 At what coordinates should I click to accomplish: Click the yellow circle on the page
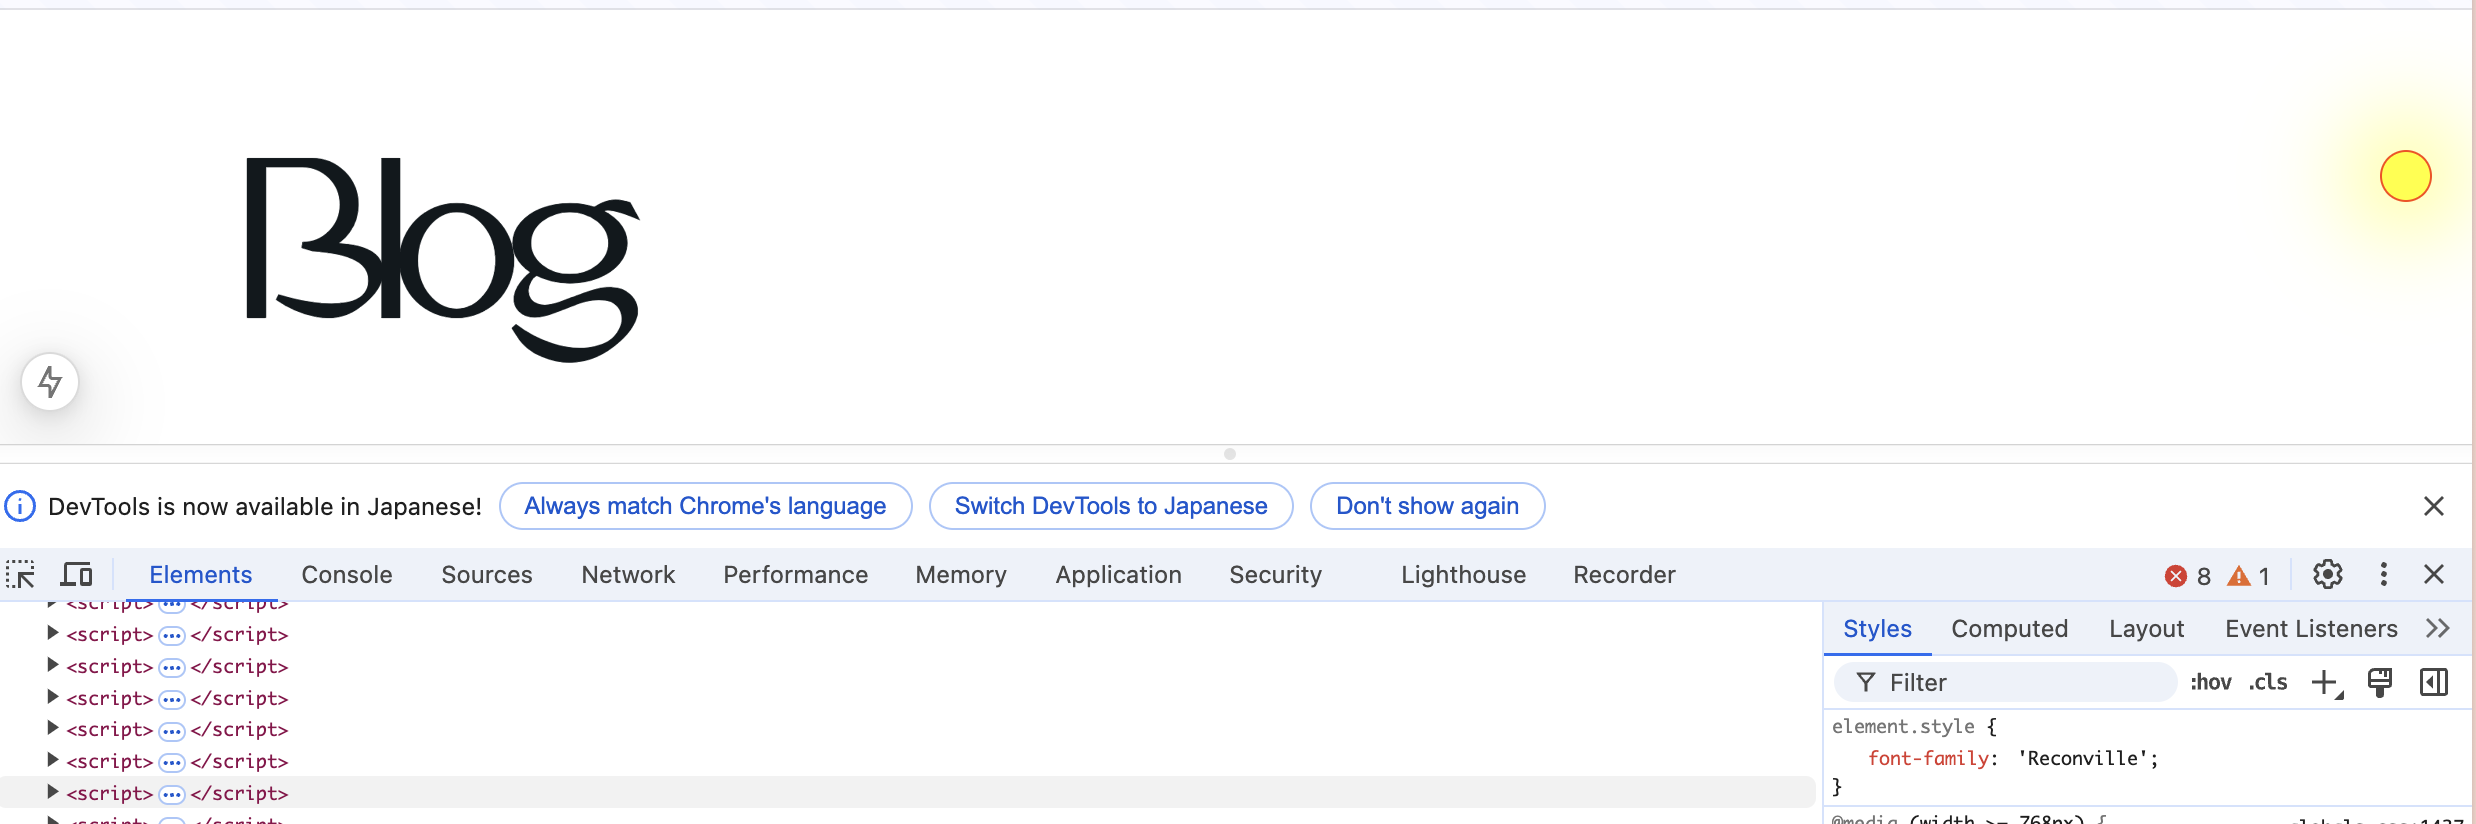2405,176
